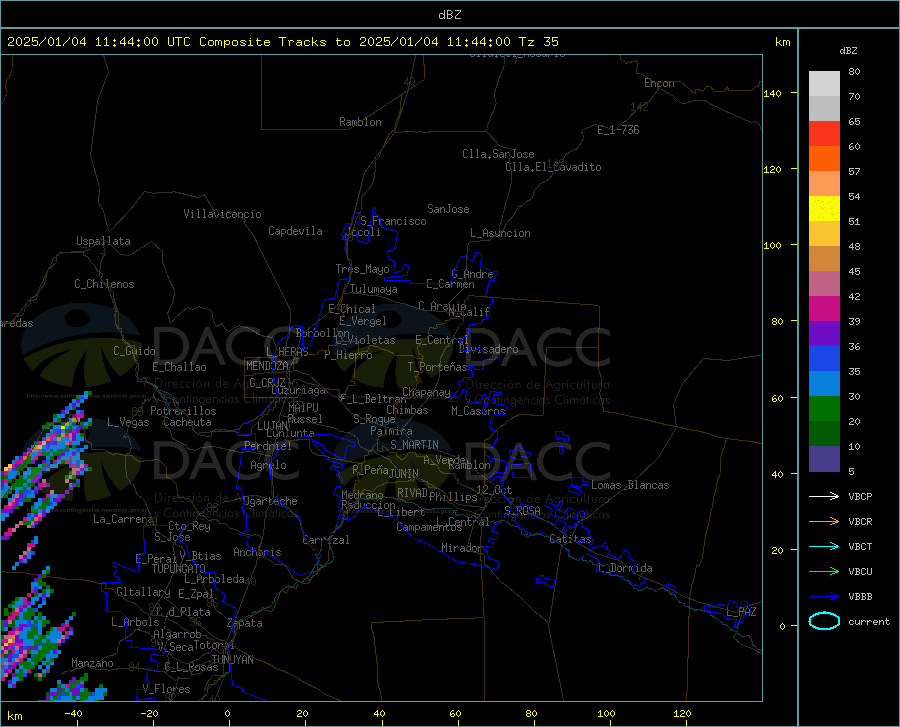Click the L_Asuncion map label
The width and height of the screenshot is (900, 727).
point(500,233)
